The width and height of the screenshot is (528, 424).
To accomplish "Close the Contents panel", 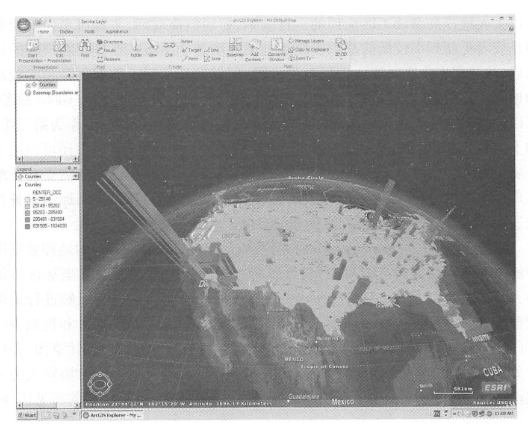I will click(75, 76).
